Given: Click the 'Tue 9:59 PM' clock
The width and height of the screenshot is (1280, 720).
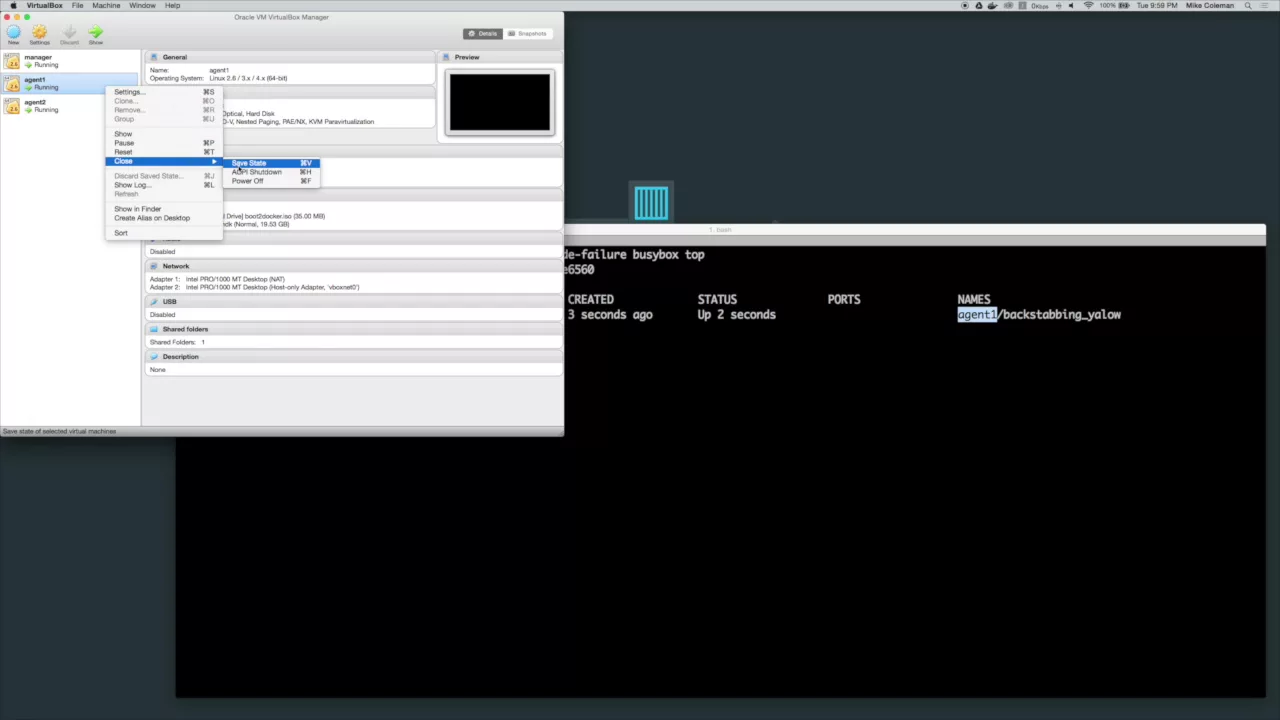Looking at the screenshot, I should [x=1157, y=5].
